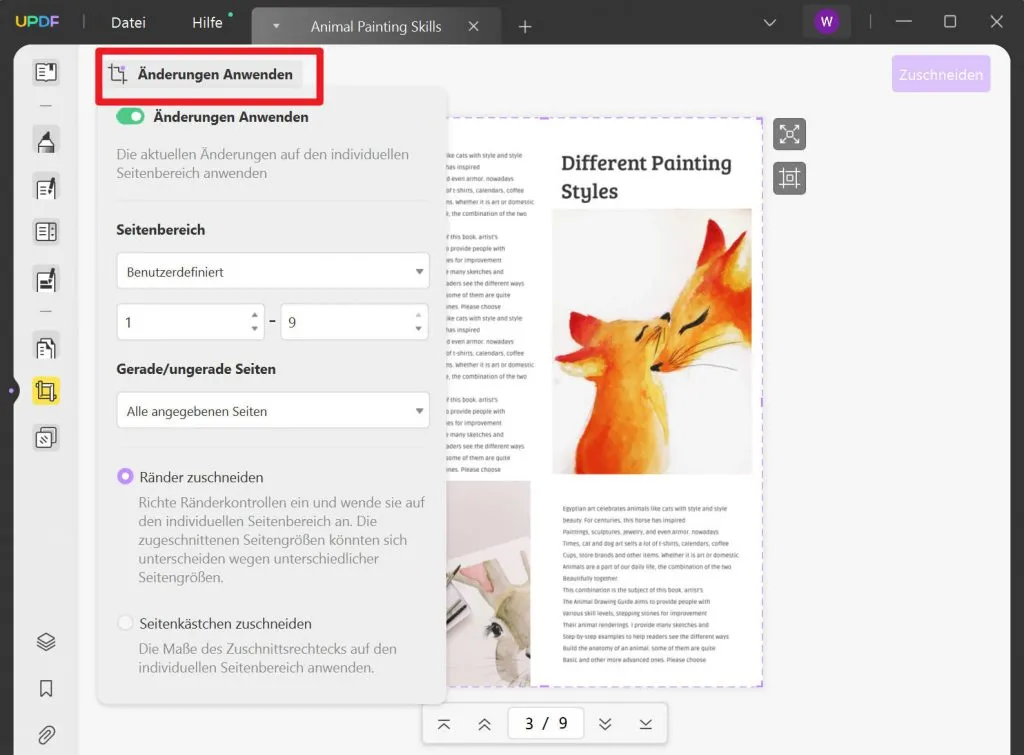Switch to Animal Painting Skills tab
Screen dimensions: 1024x755
[x=376, y=27]
